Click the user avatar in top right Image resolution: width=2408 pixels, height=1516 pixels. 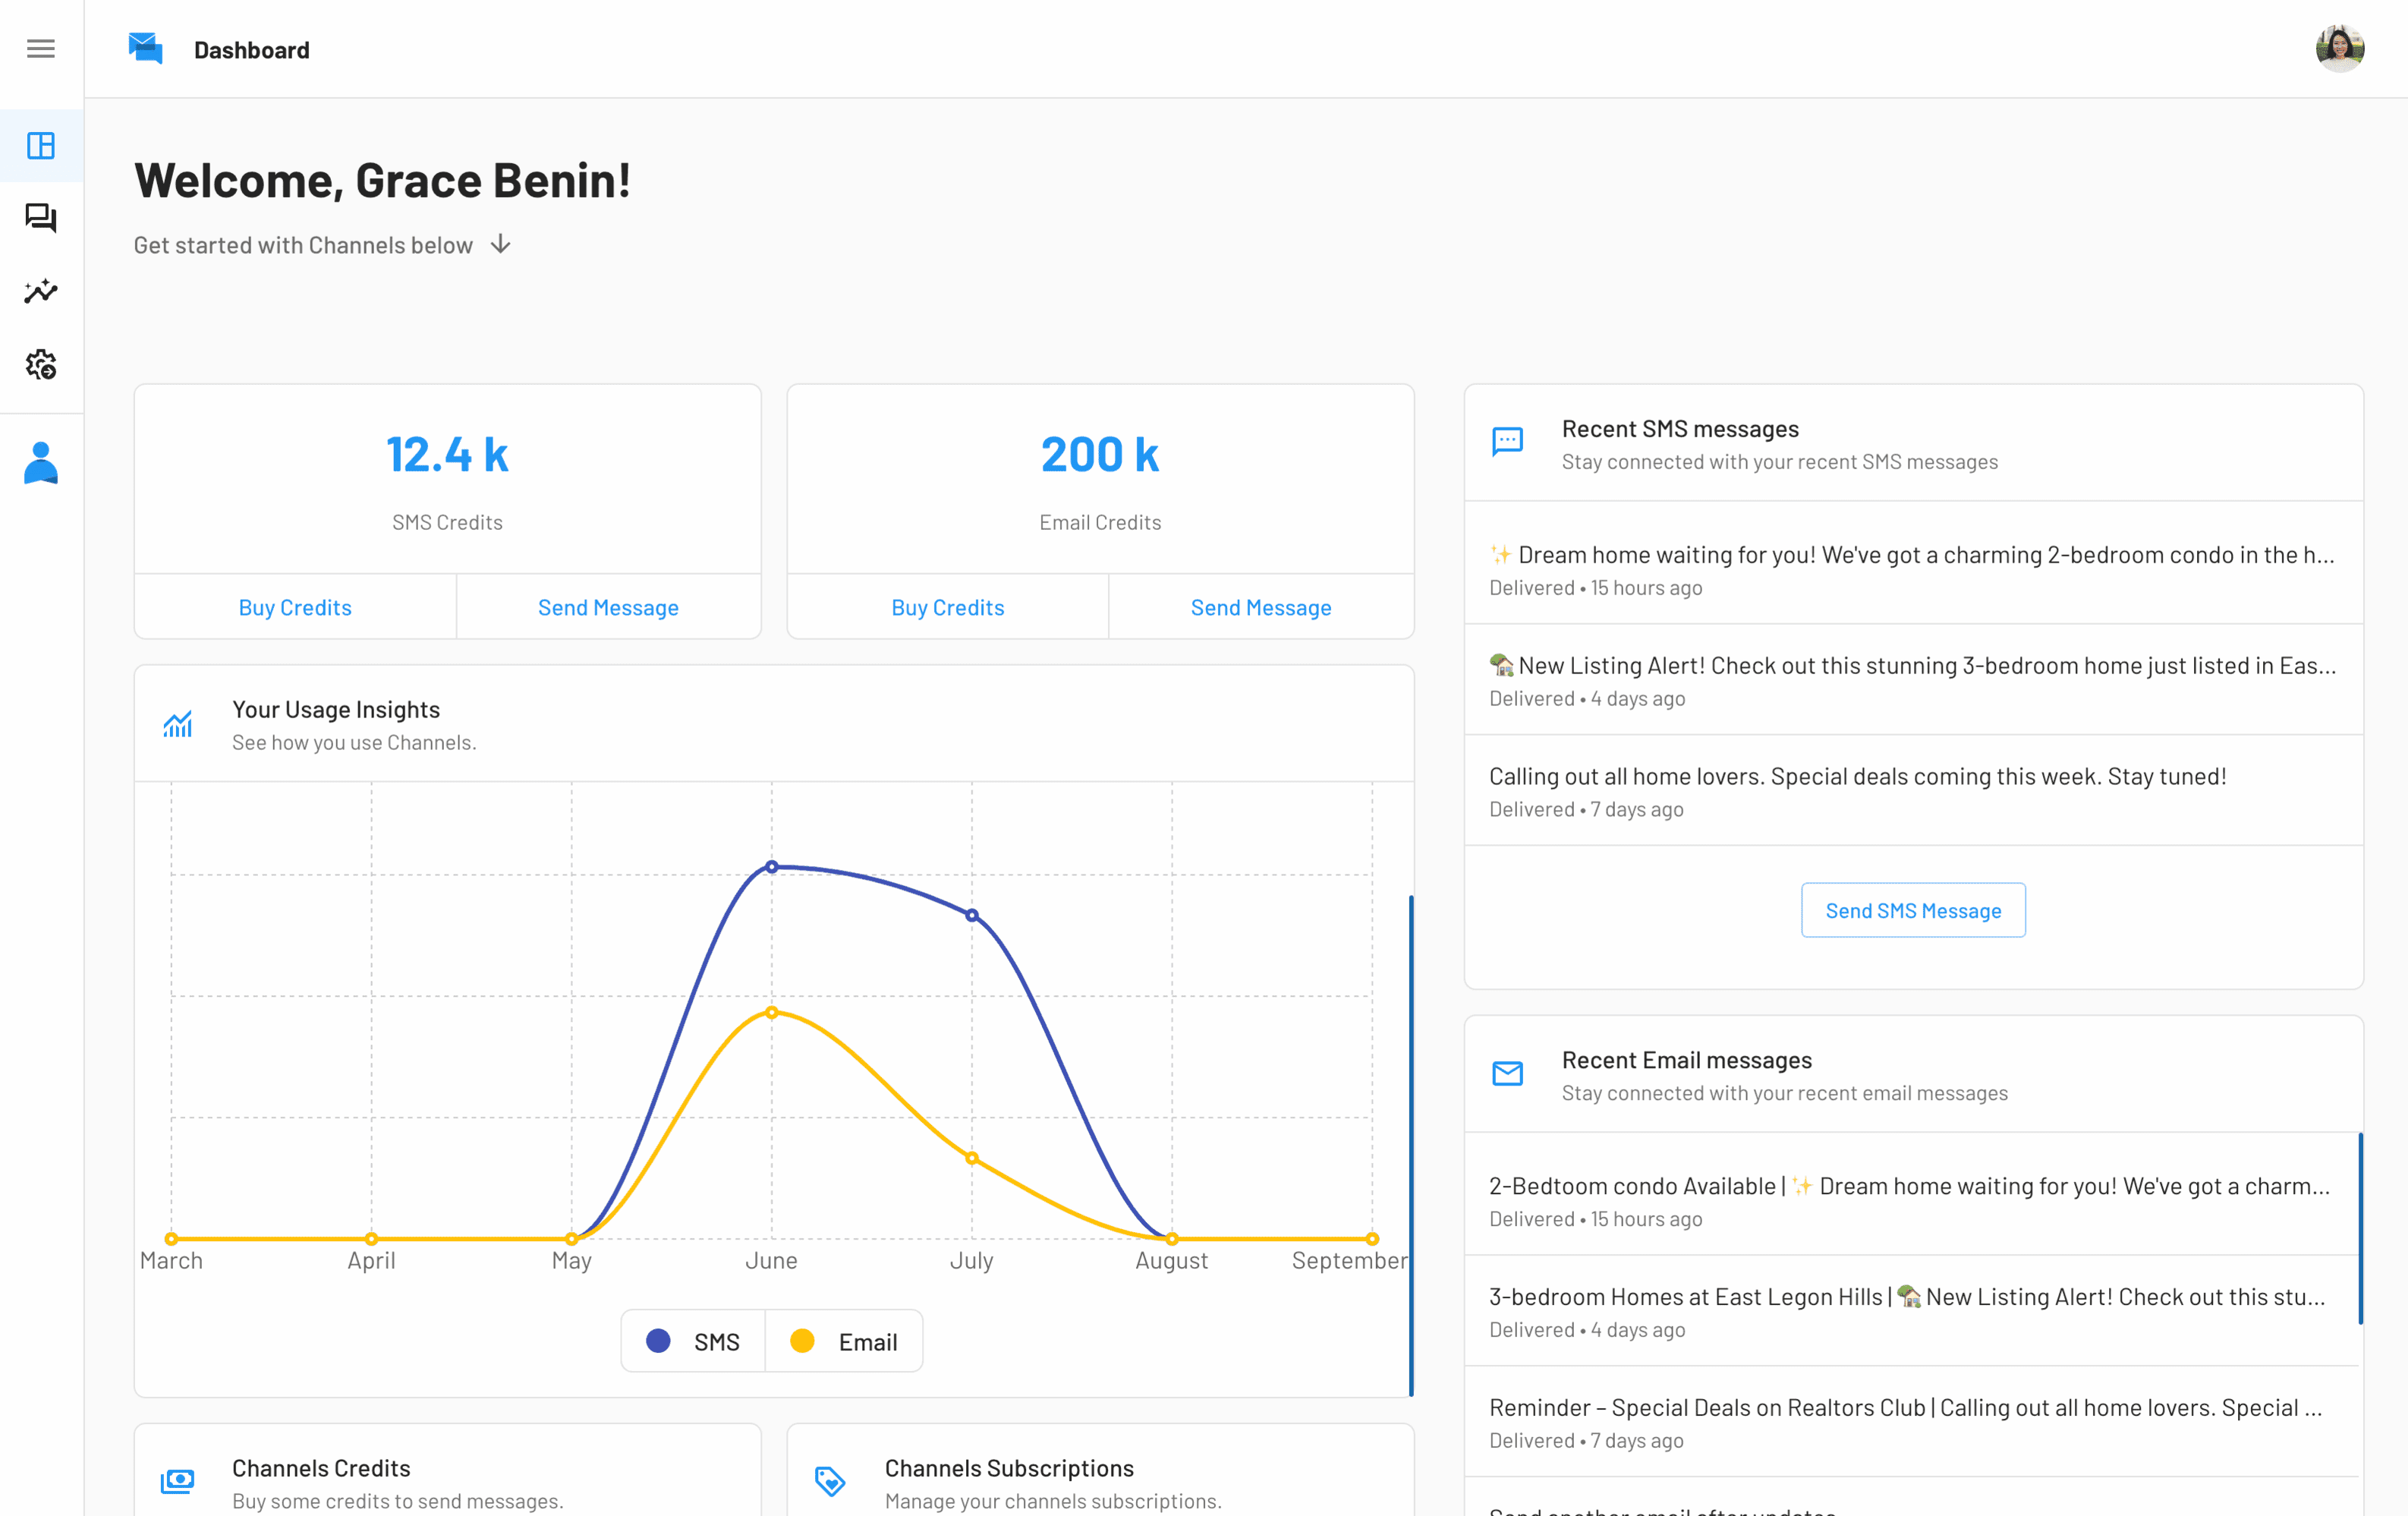[2343, 49]
